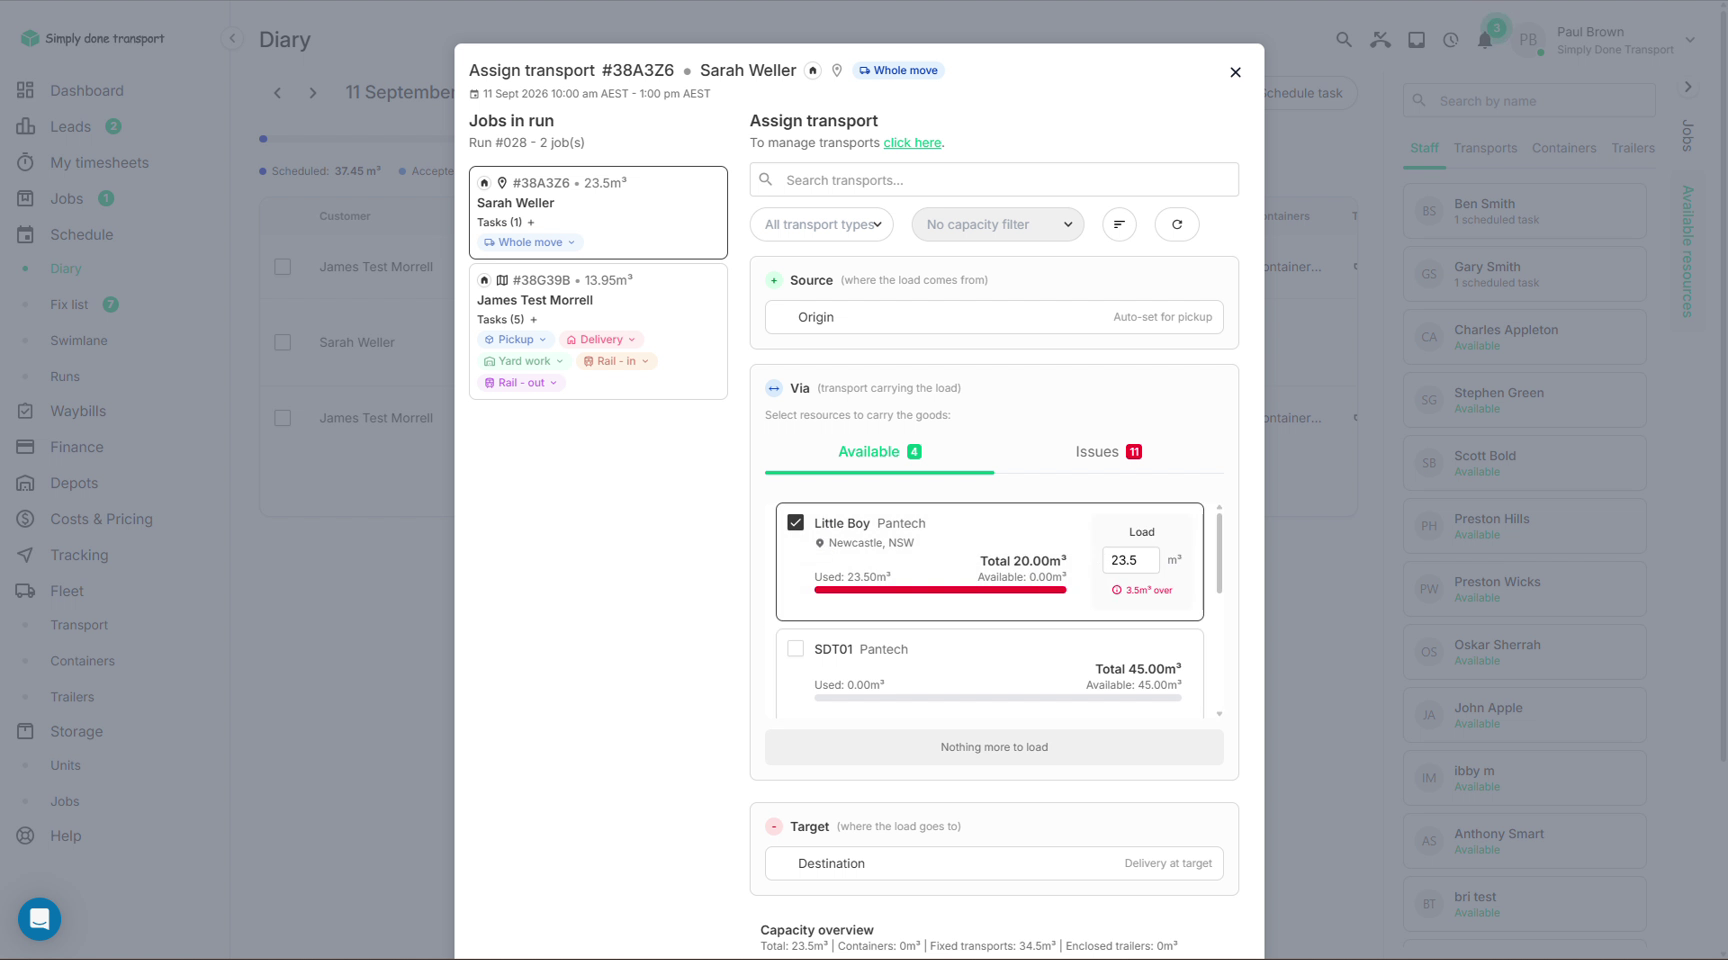Refresh the transport list icon
The height and width of the screenshot is (960, 1728).
(1177, 224)
